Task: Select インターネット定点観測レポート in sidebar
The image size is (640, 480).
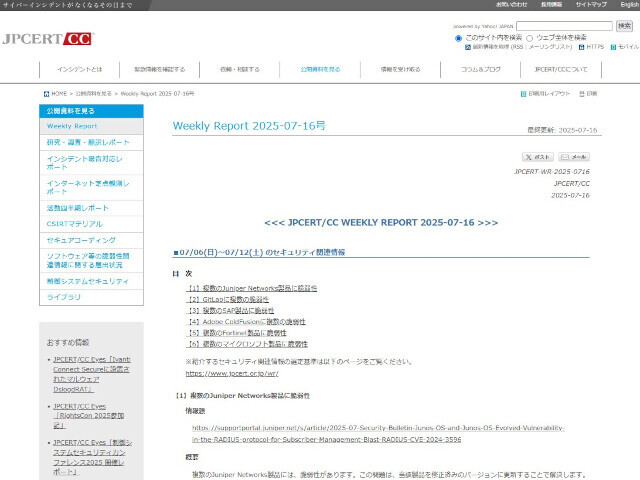Action: 91,187
